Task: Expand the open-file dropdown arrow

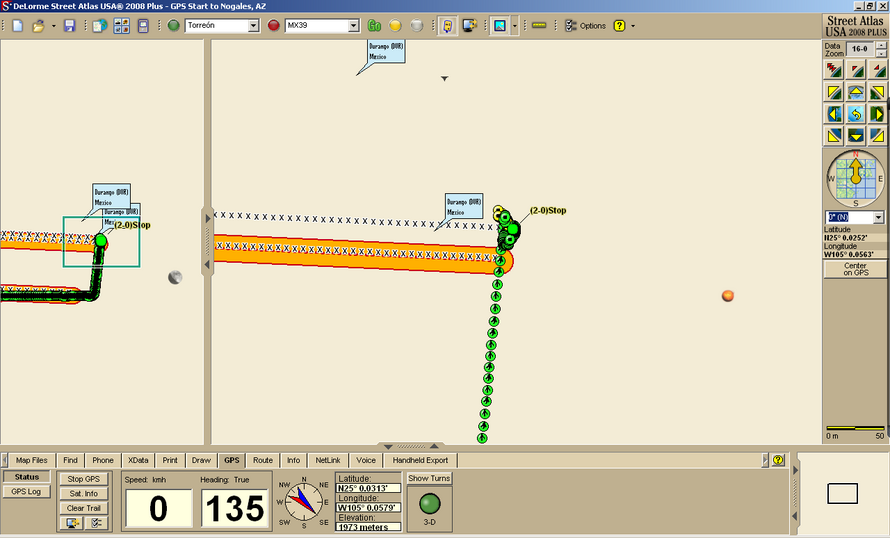Action: (53, 26)
